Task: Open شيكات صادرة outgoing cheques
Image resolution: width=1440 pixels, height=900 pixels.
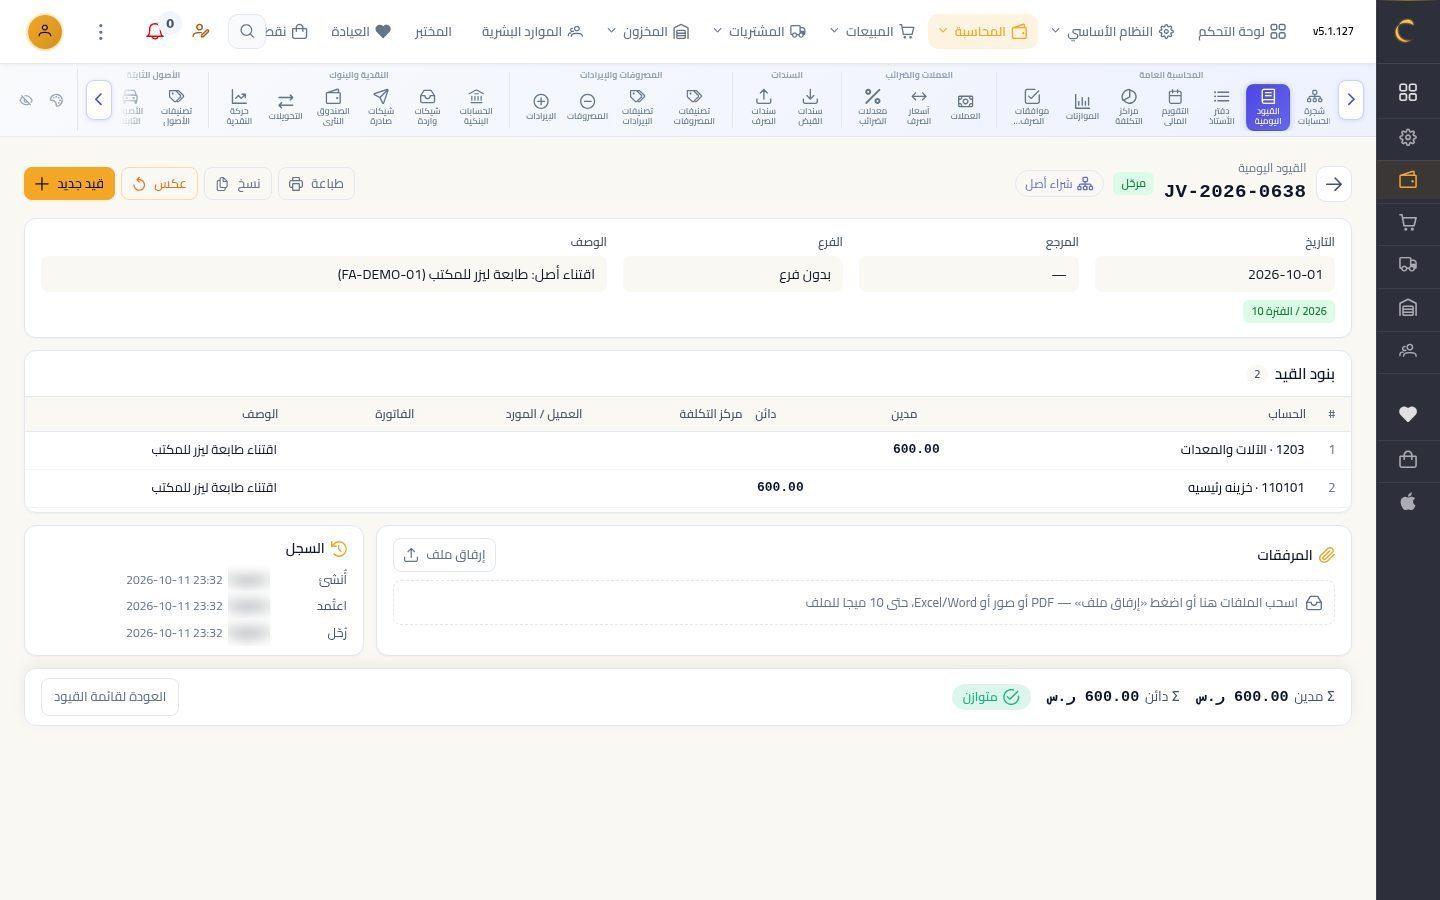Action: pos(380,106)
